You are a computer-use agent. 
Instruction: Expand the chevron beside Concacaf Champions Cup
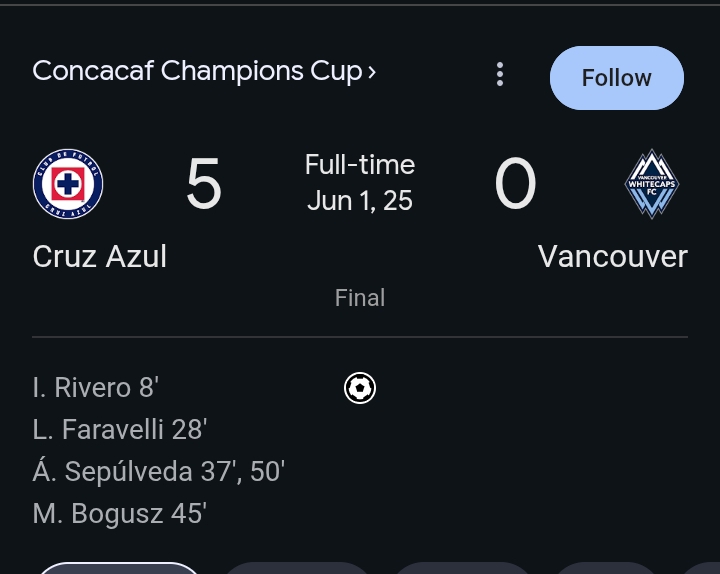(x=372, y=73)
